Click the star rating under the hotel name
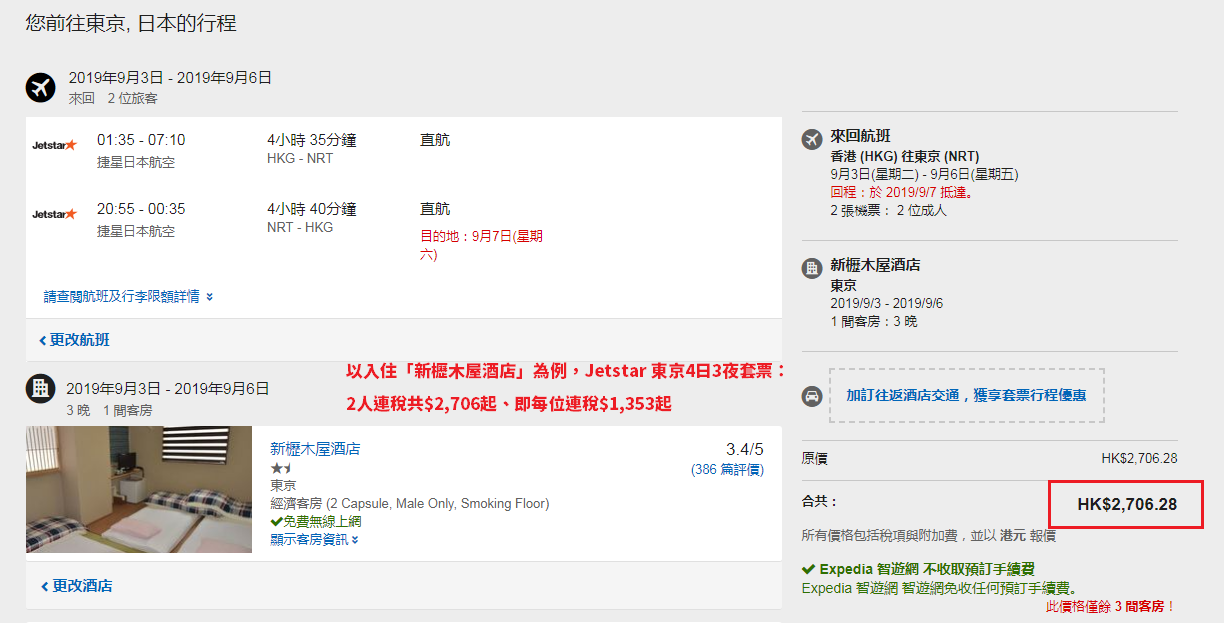Image resolution: width=1224 pixels, height=623 pixels. coord(279,468)
